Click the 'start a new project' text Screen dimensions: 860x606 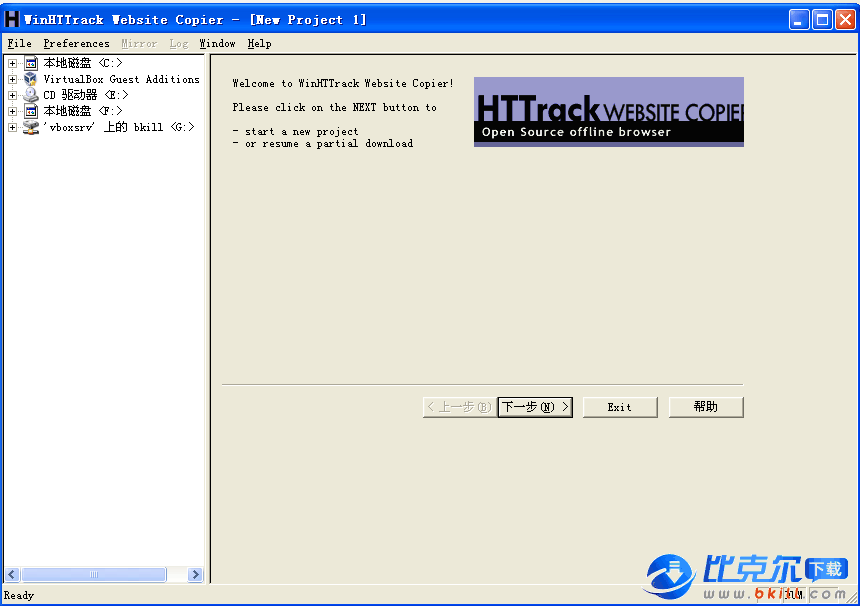pos(301,132)
